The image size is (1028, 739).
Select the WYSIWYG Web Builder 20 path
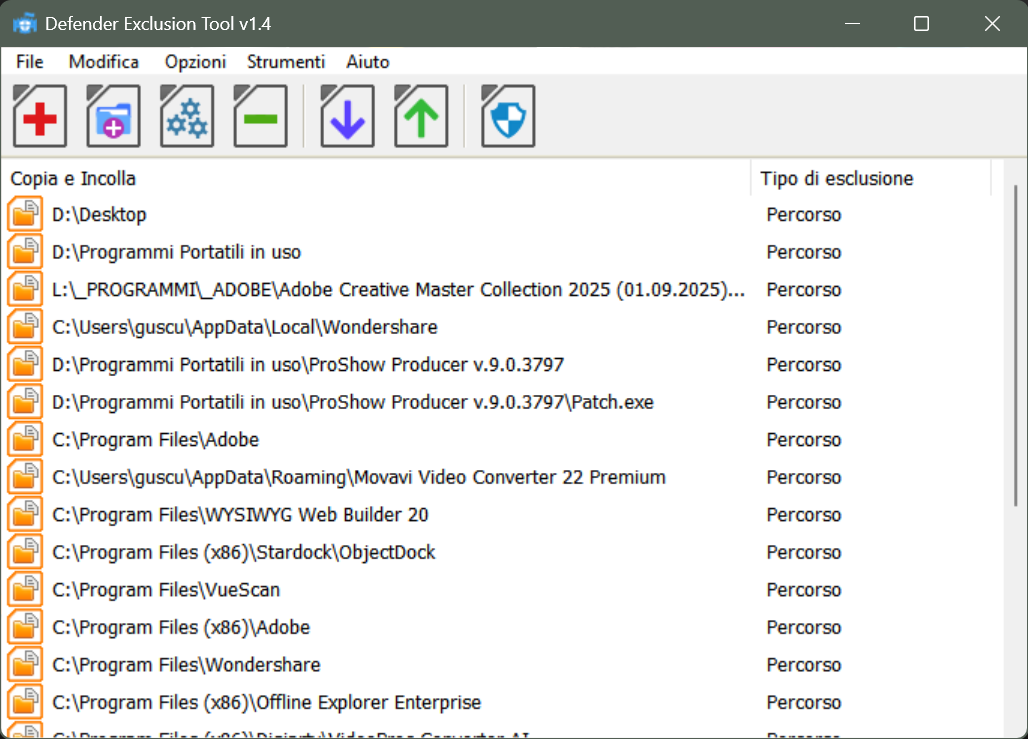click(x=240, y=515)
